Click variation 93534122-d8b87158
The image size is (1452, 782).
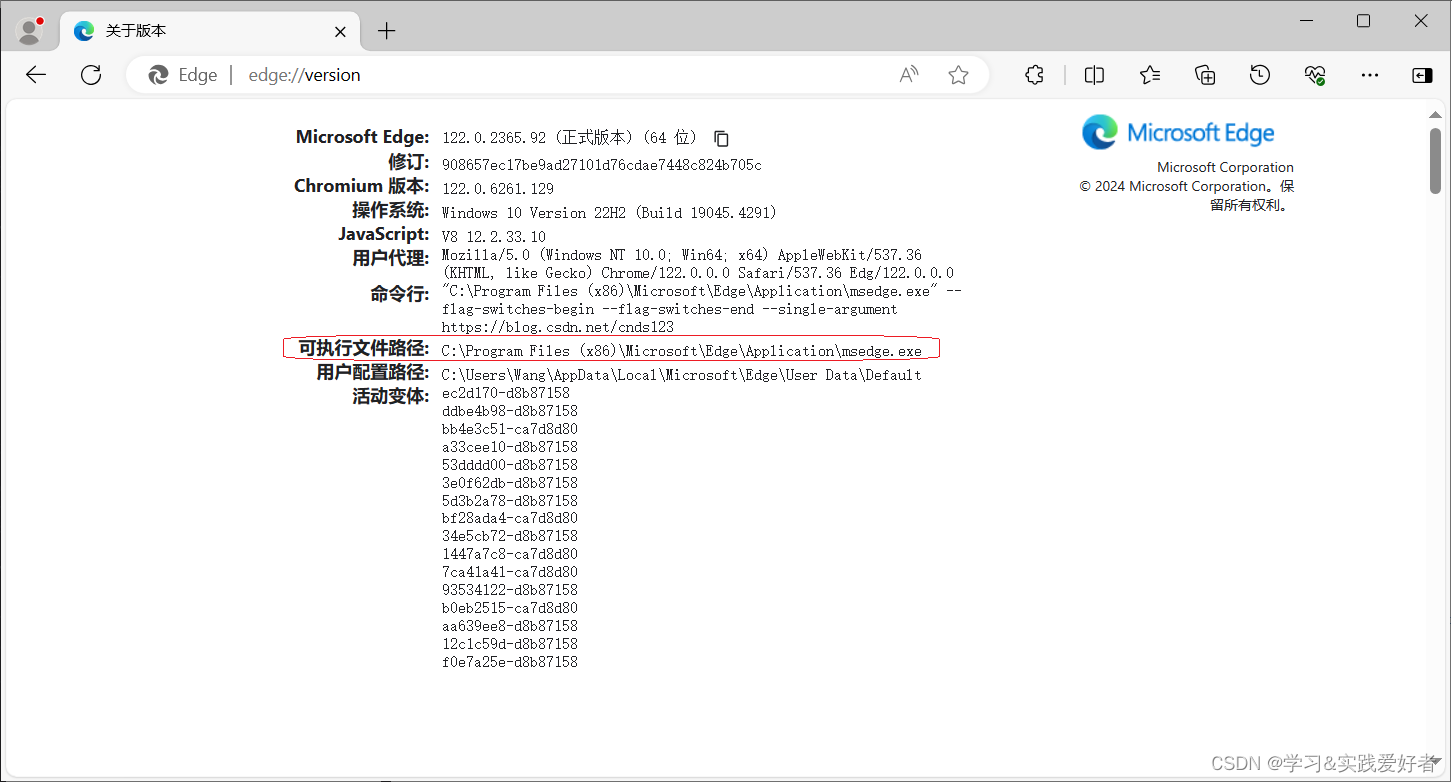[x=510, y=590]
